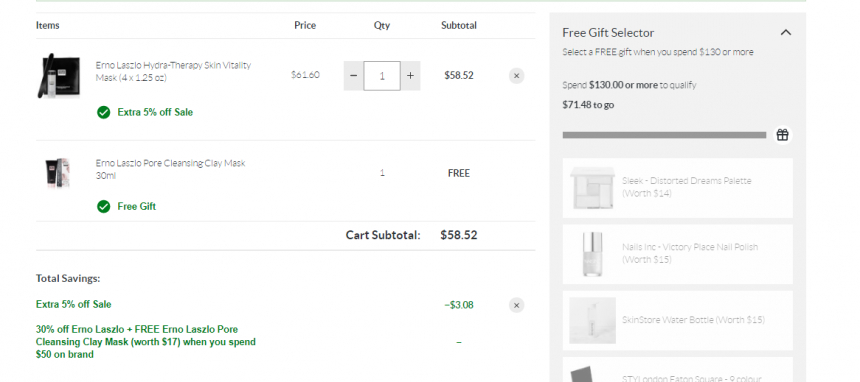Select Sleek Distorted Dreams Palette free gift
Image resolution: width=860 pixels, height=382 pixels.
point(677,188)
